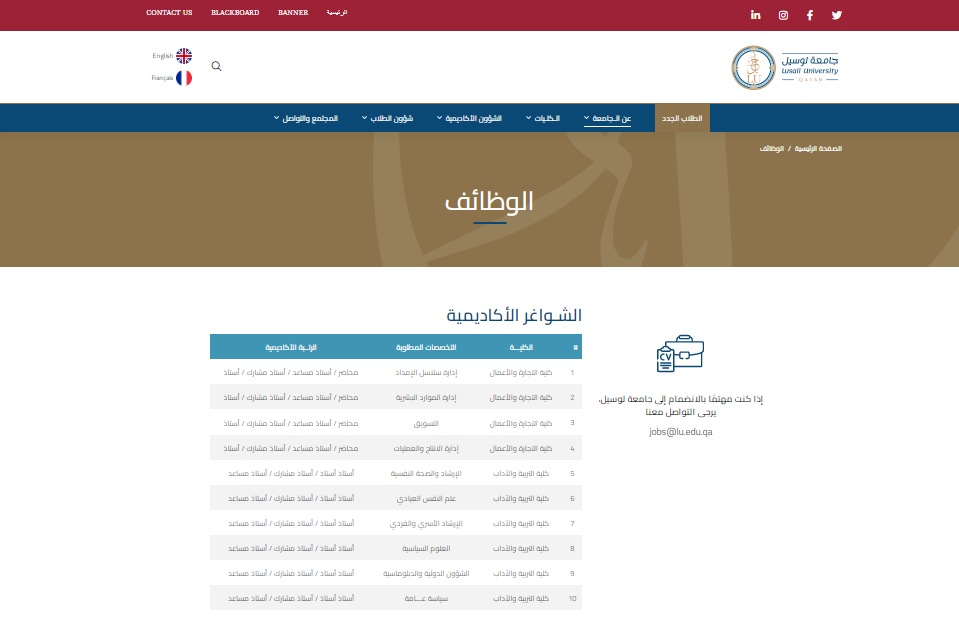
Task: Open the Instagram social icon
Action: pyautogui.click(x=783, y=15)
